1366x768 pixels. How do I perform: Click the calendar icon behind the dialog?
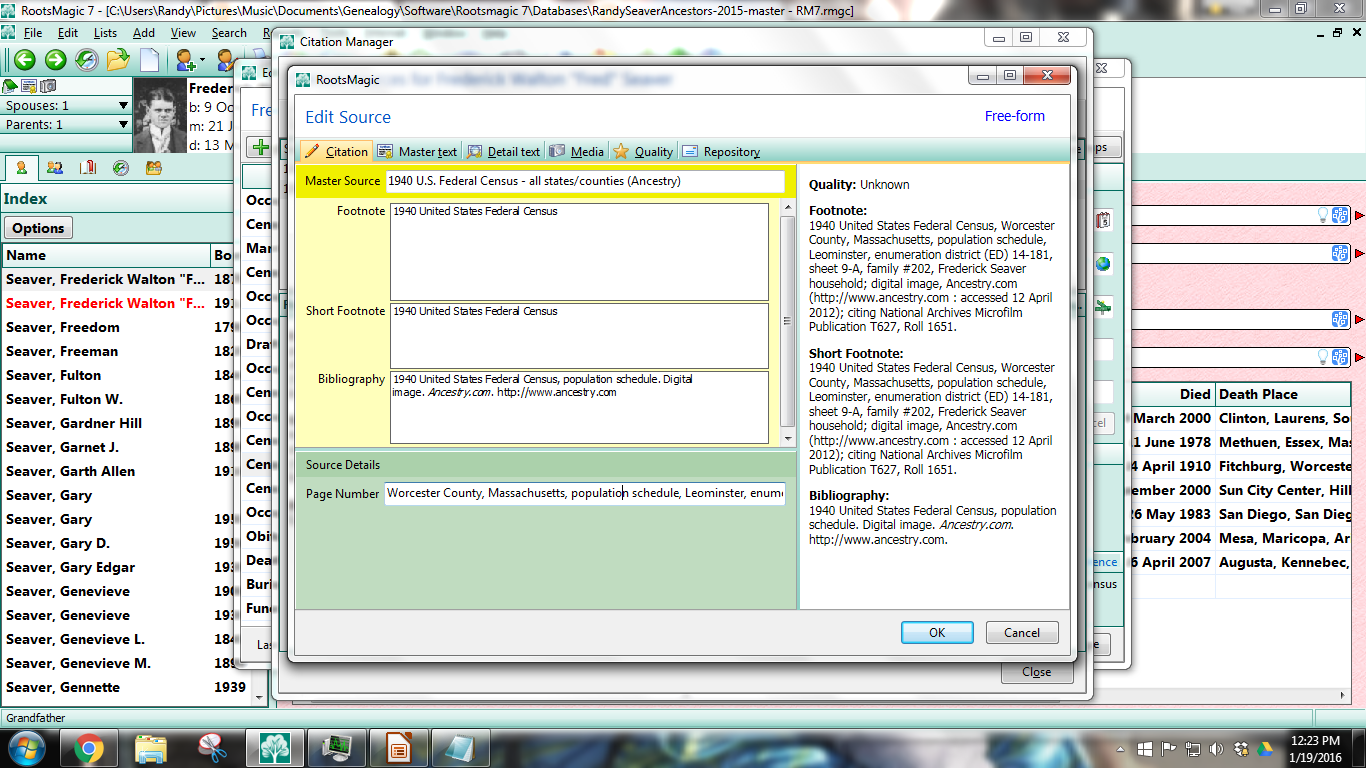click(x=1104, y=220)
